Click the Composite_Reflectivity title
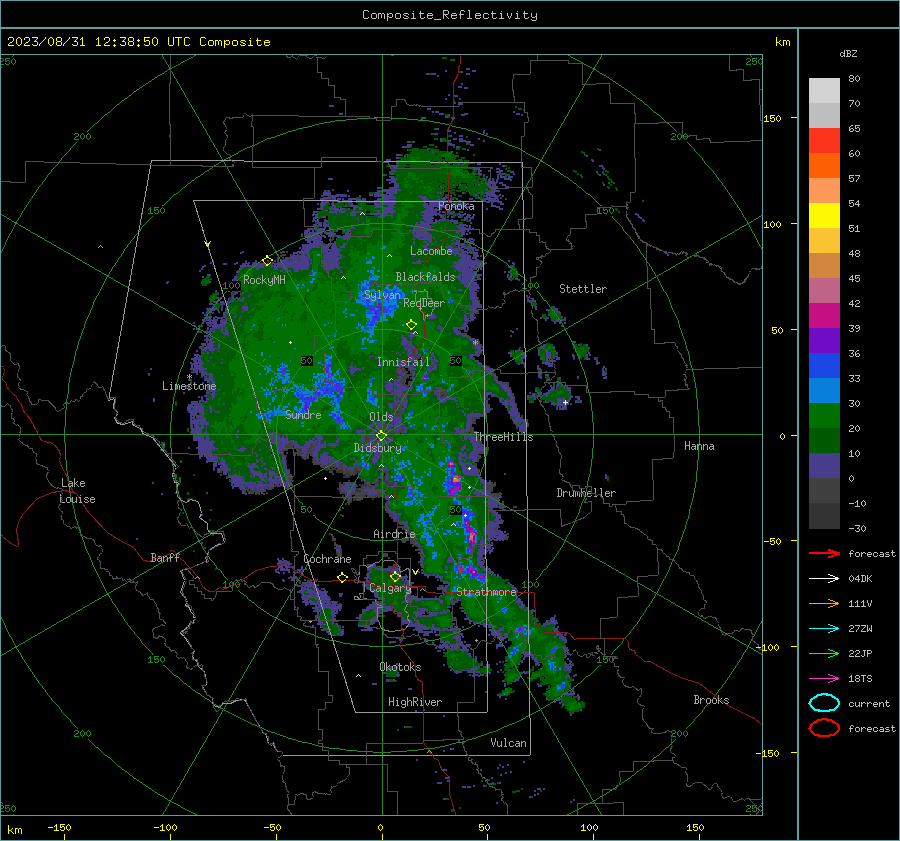 click(450, 15)
